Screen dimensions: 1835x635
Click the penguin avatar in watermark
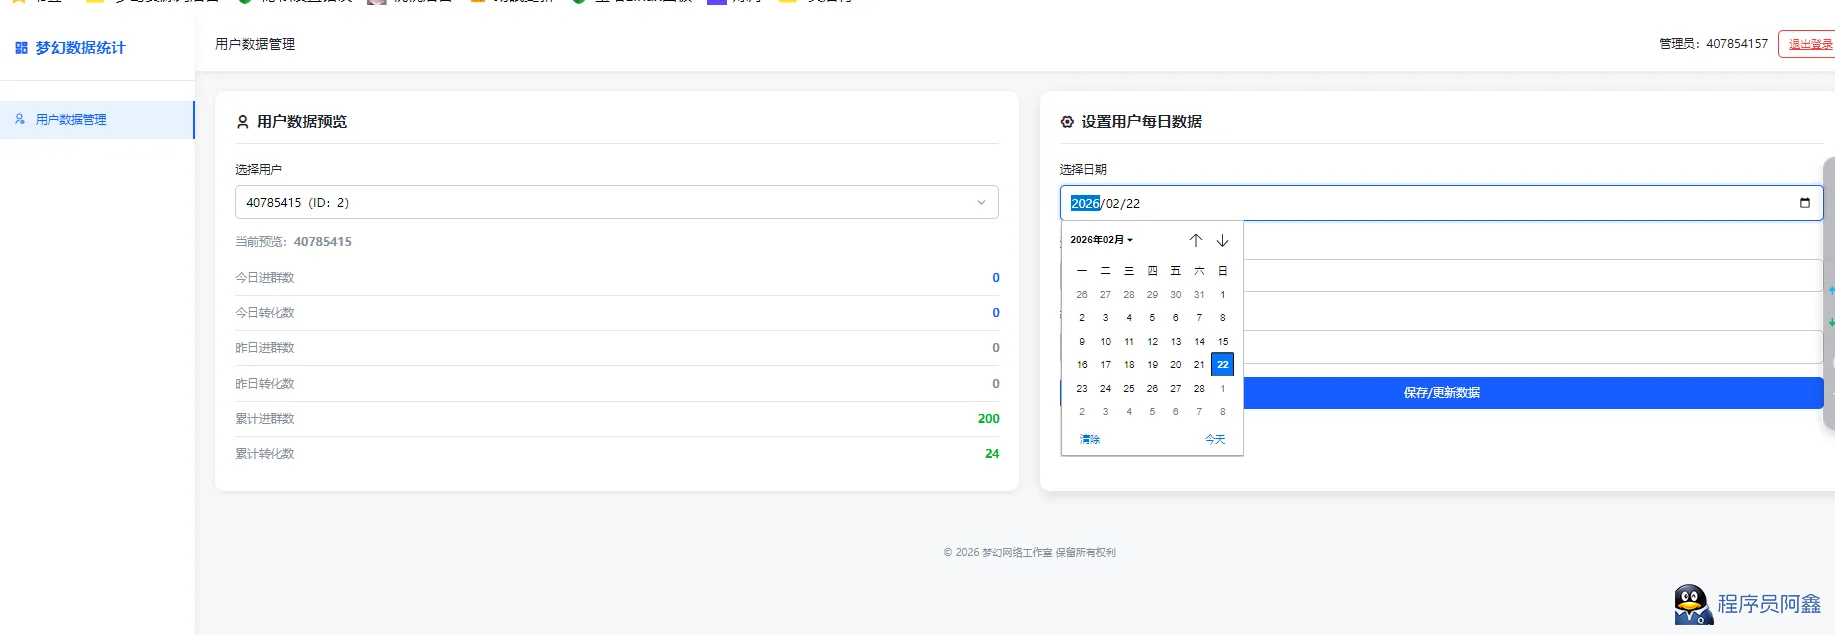point(1692,604)
